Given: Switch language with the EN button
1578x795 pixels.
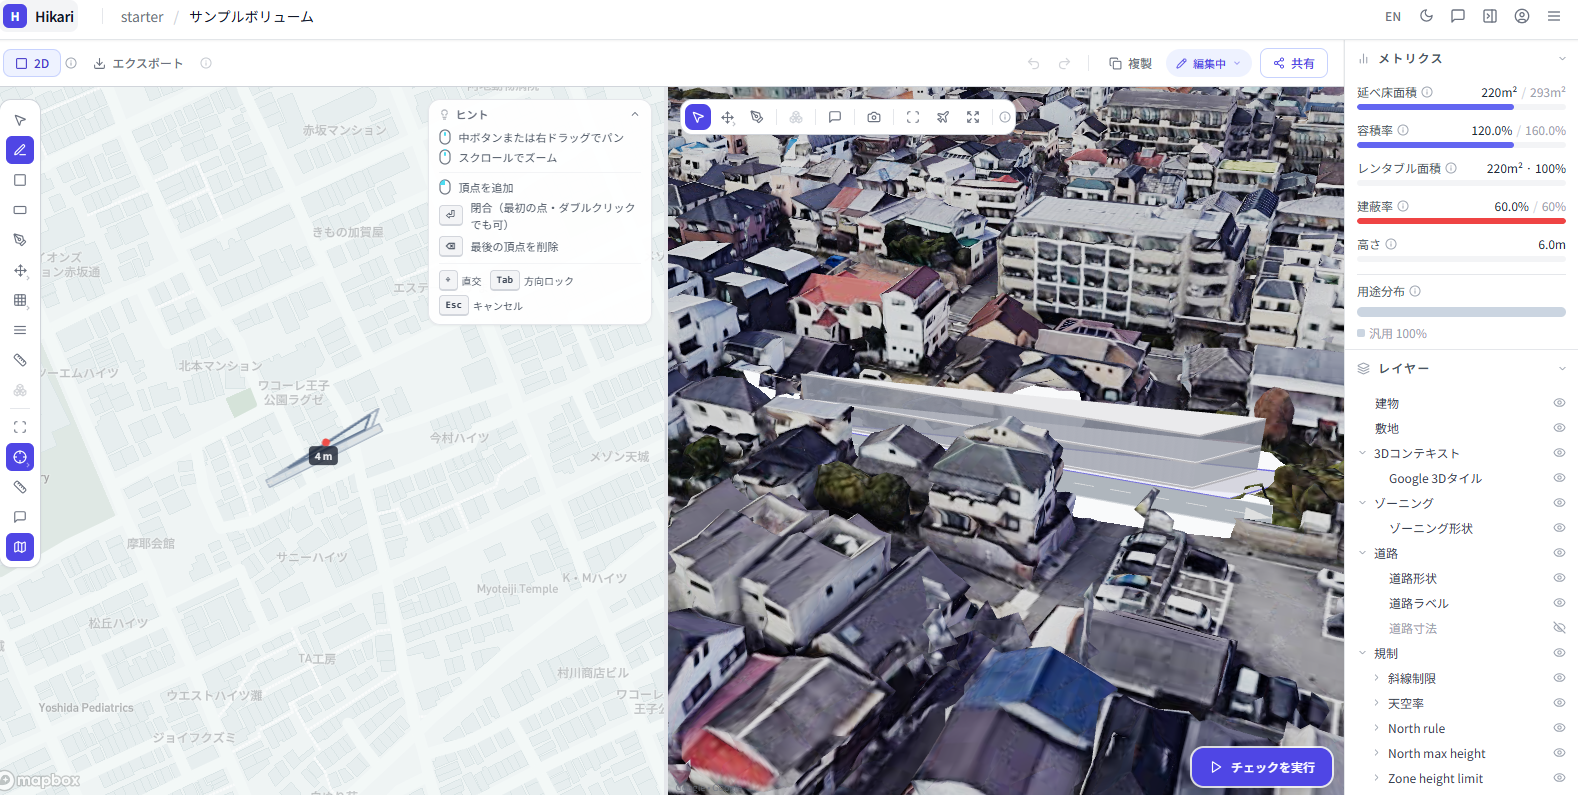Looking at the screenshot, I should (1393, 17).
